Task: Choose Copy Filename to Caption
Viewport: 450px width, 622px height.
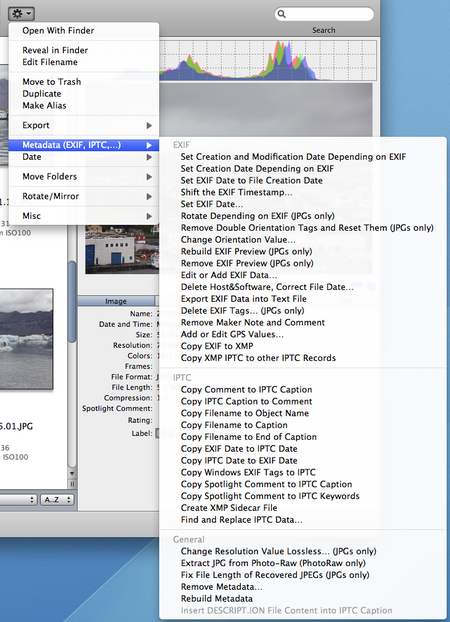Action: pyautogui.click(x=303, y=425)
